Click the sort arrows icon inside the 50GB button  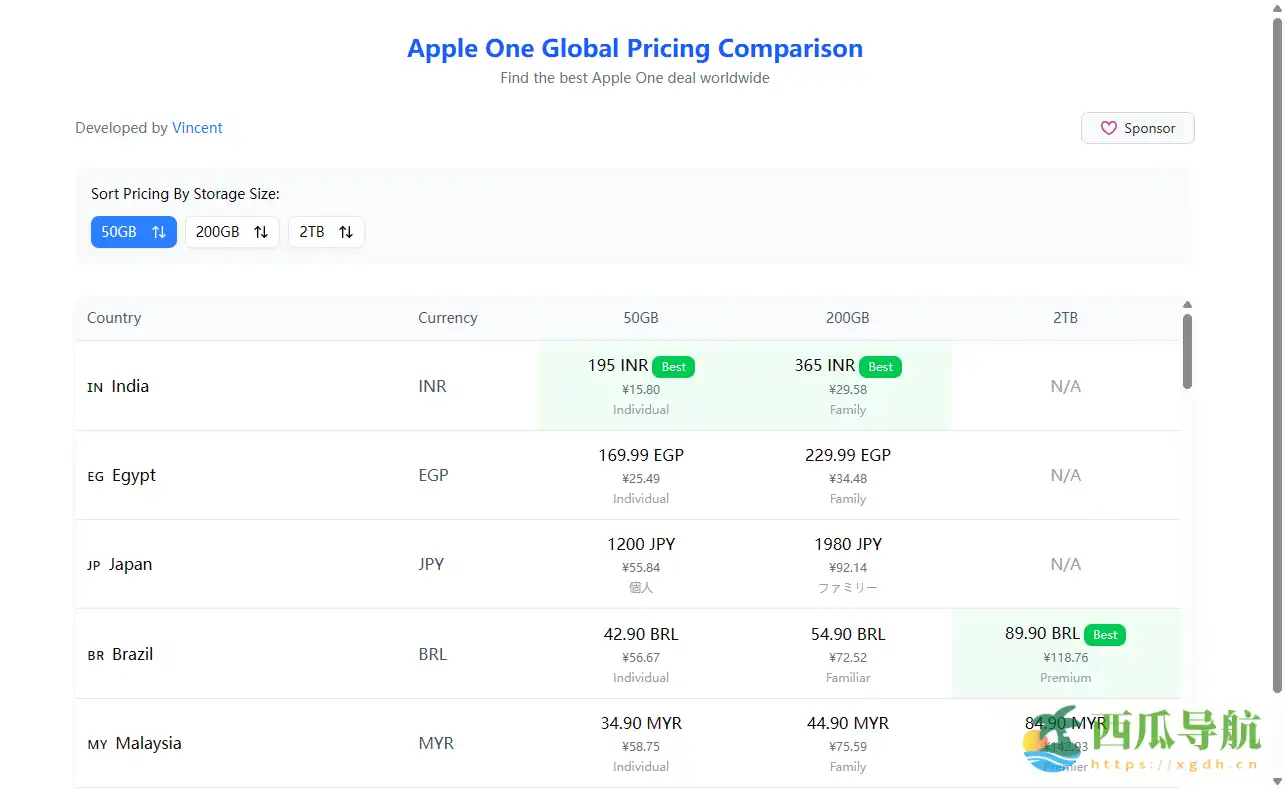point(160,231)
